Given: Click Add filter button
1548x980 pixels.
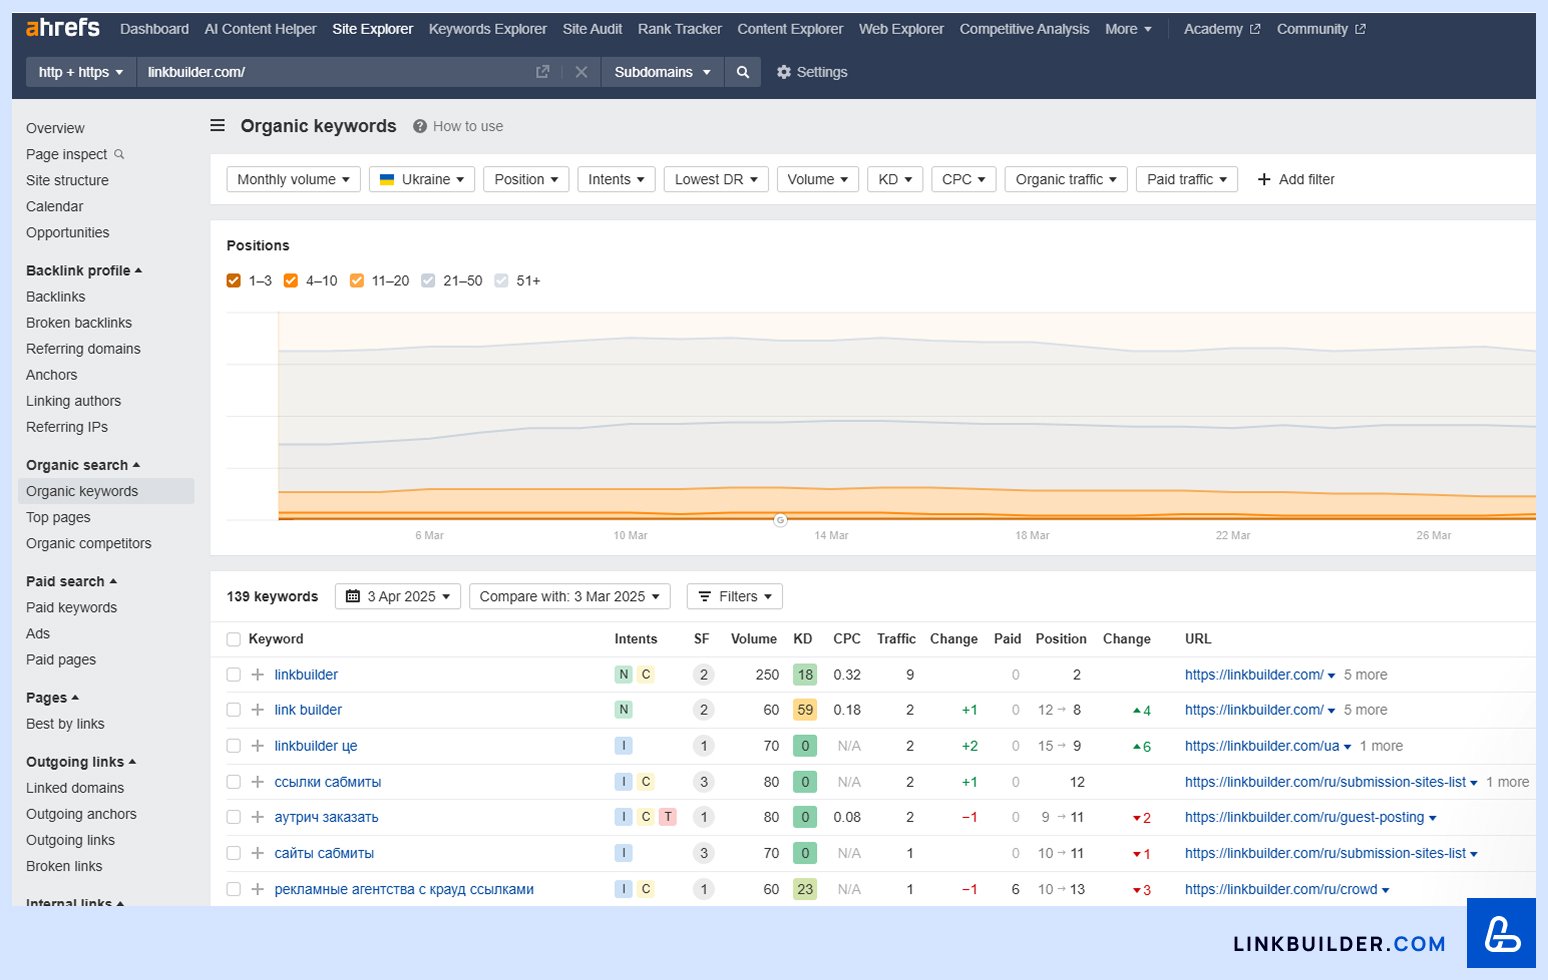Looking at the screenshot, I should coord(1296,179).
